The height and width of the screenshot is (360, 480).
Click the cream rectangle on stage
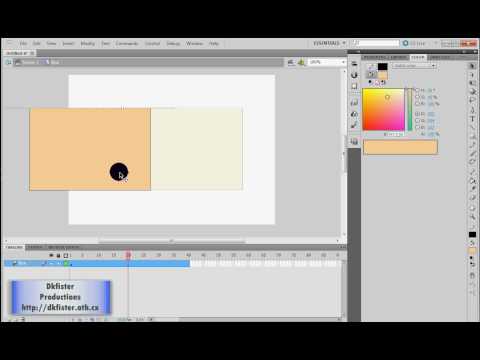197,149
